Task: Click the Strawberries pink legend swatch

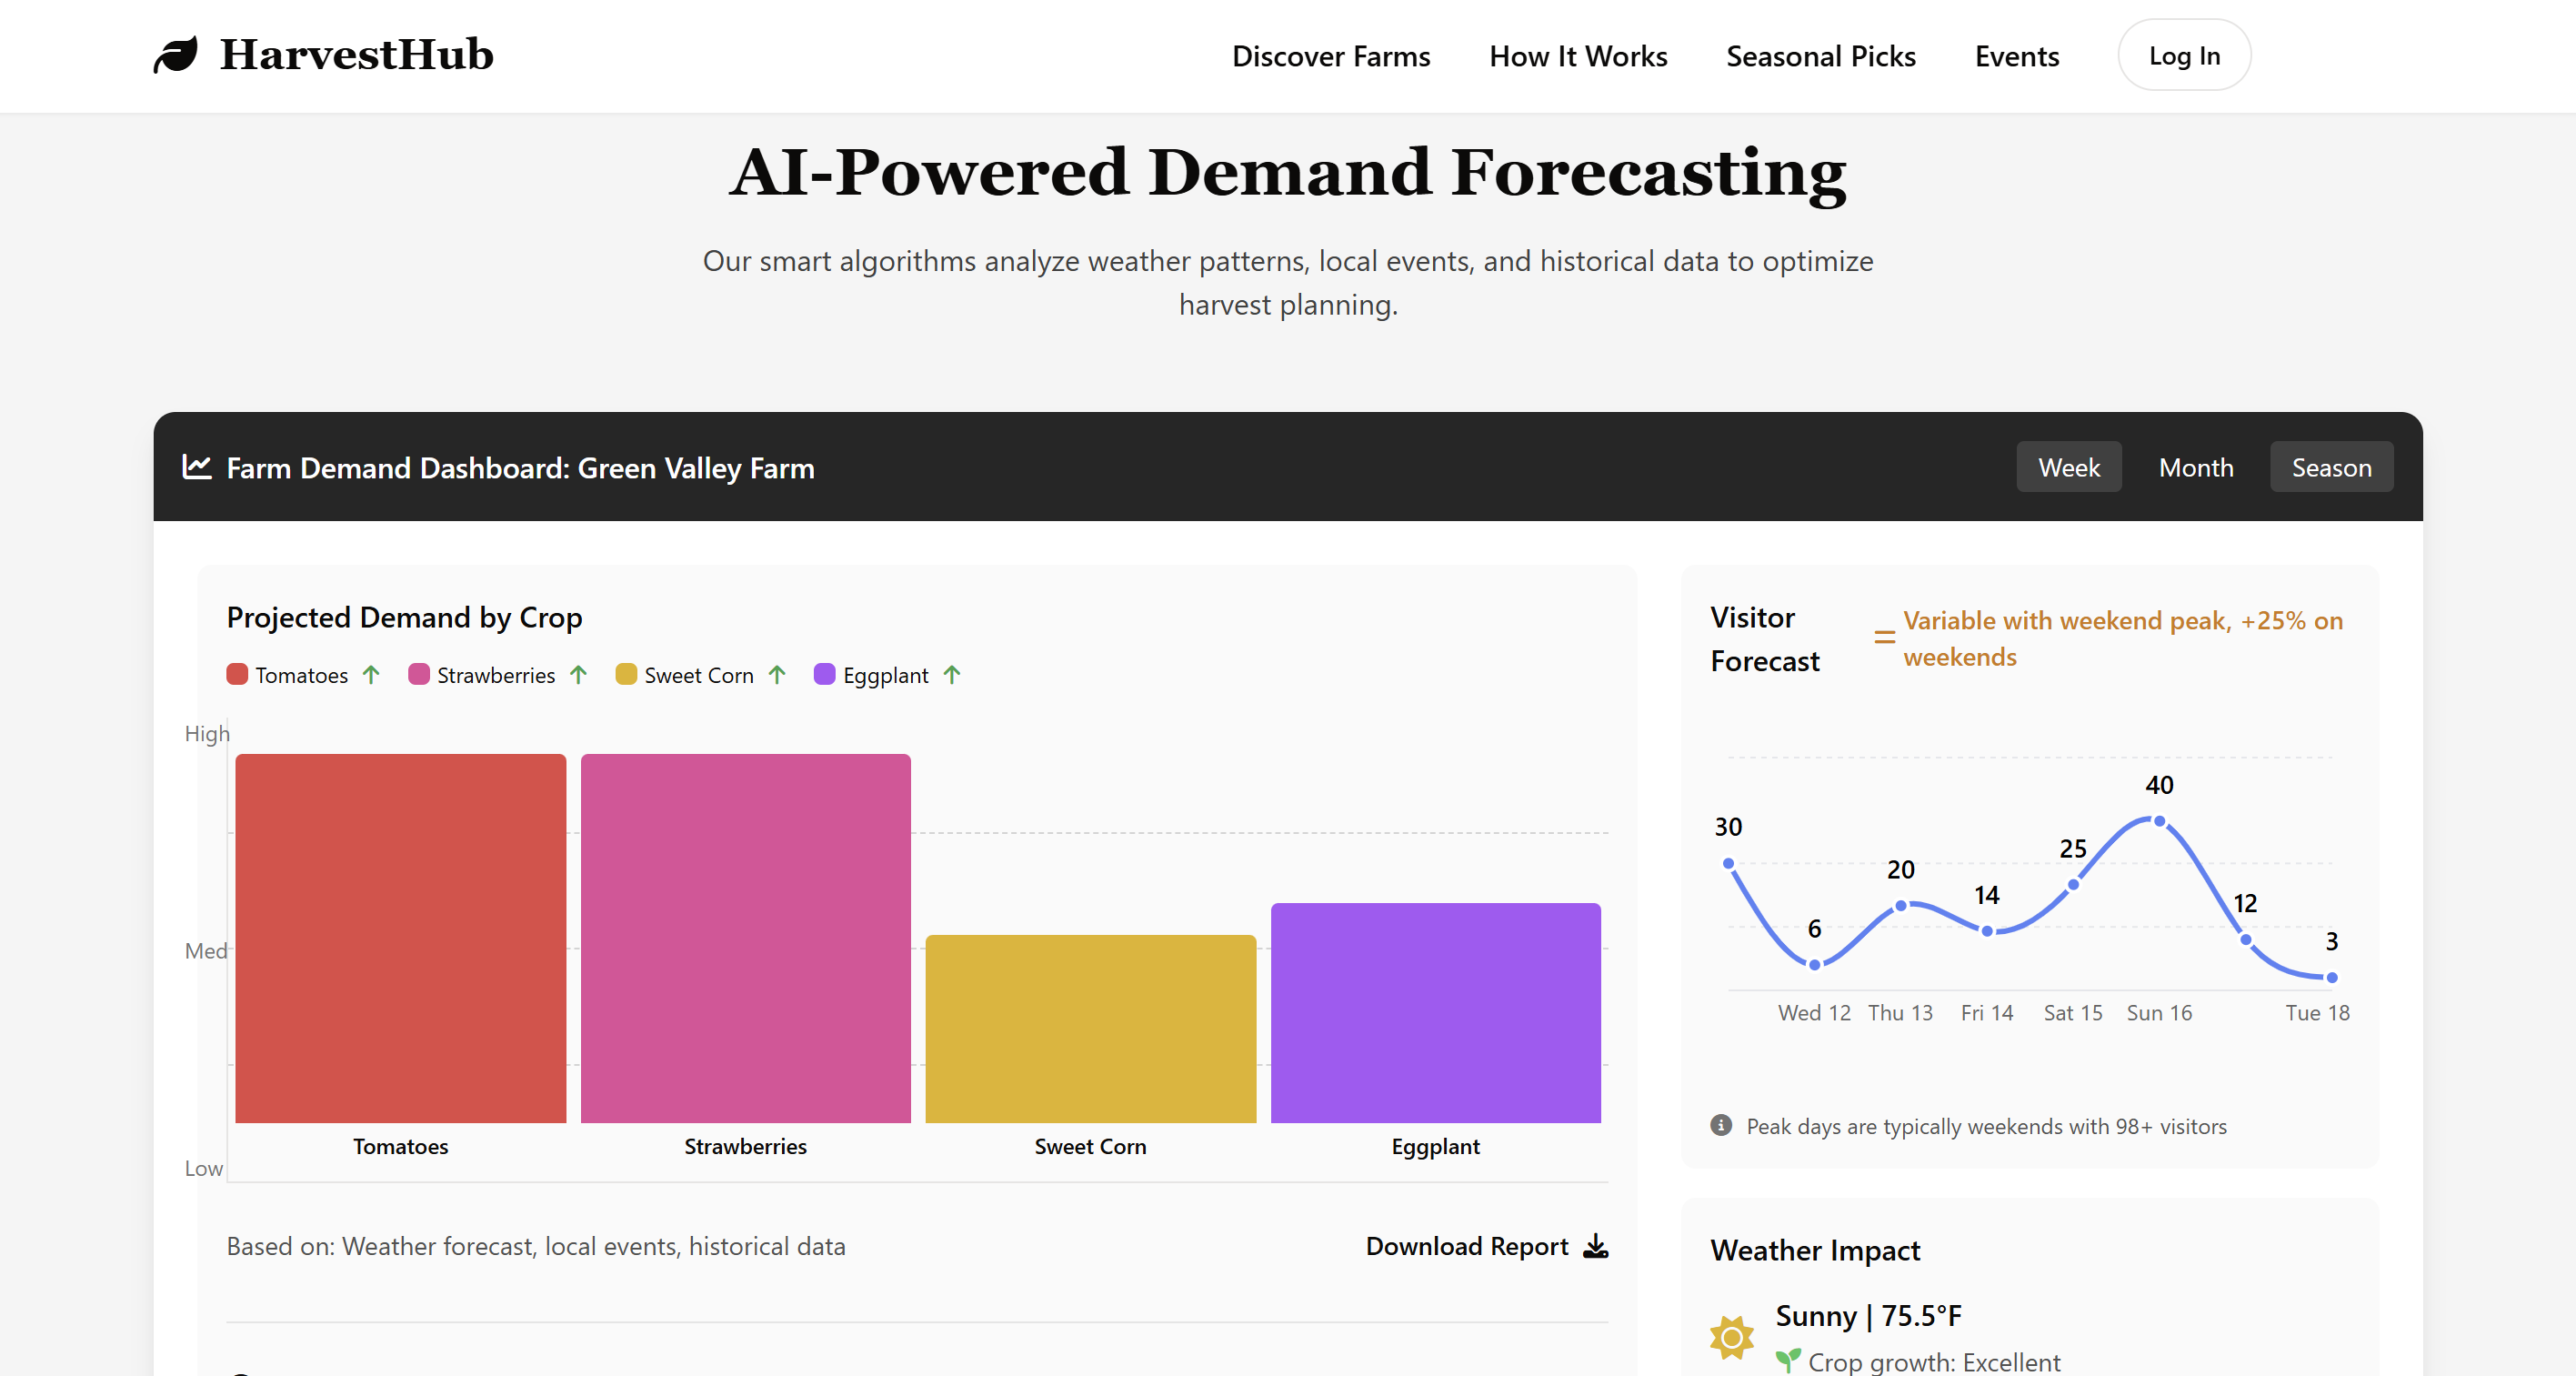Action: point(419,675)
